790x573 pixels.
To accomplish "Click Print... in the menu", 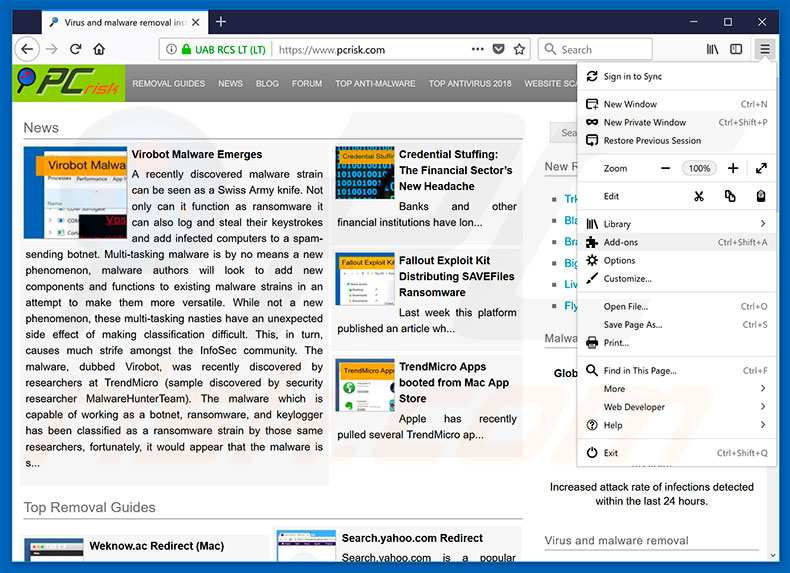I will pyautogui.click(x=676, y=343).
